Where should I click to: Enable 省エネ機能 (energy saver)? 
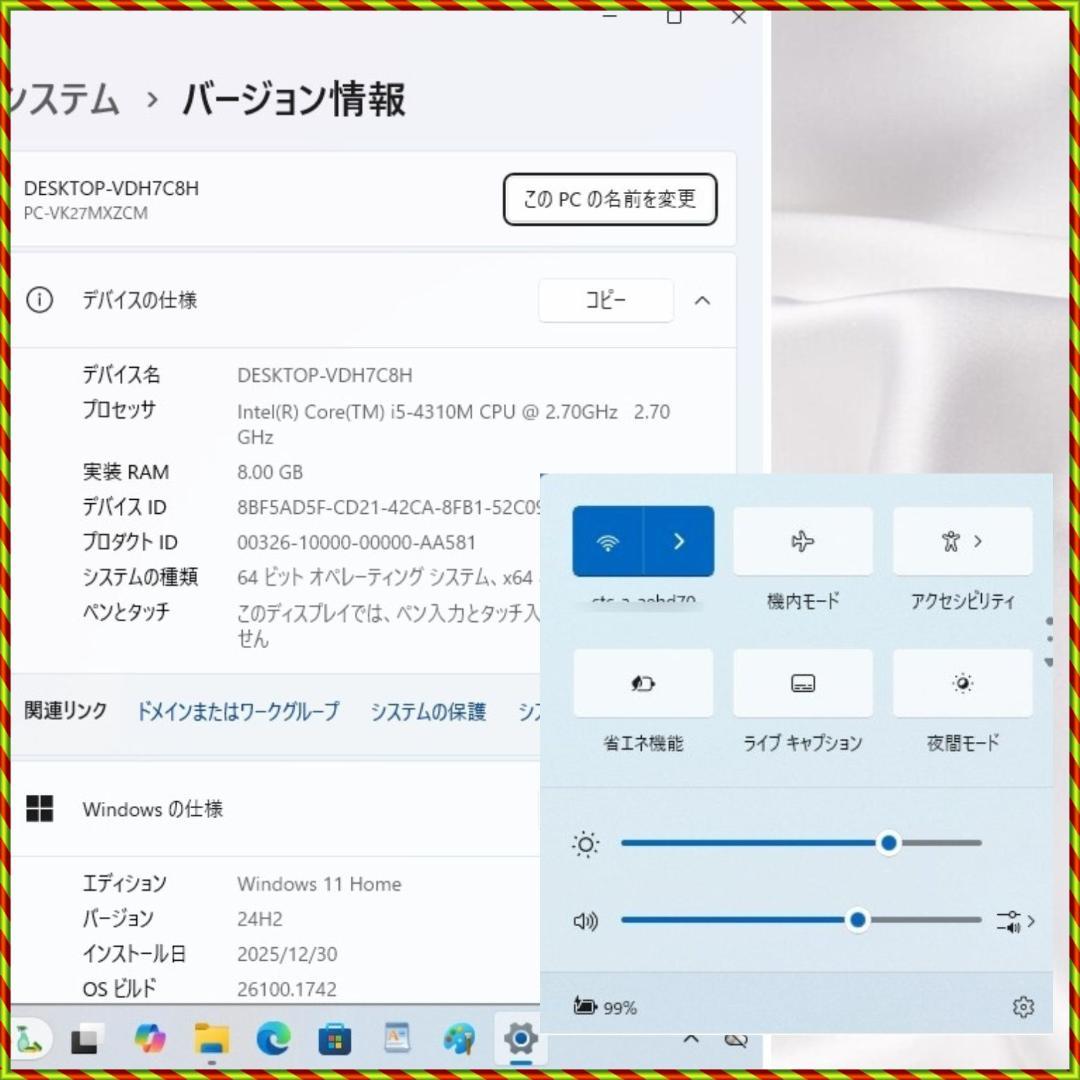pos(643,683)
